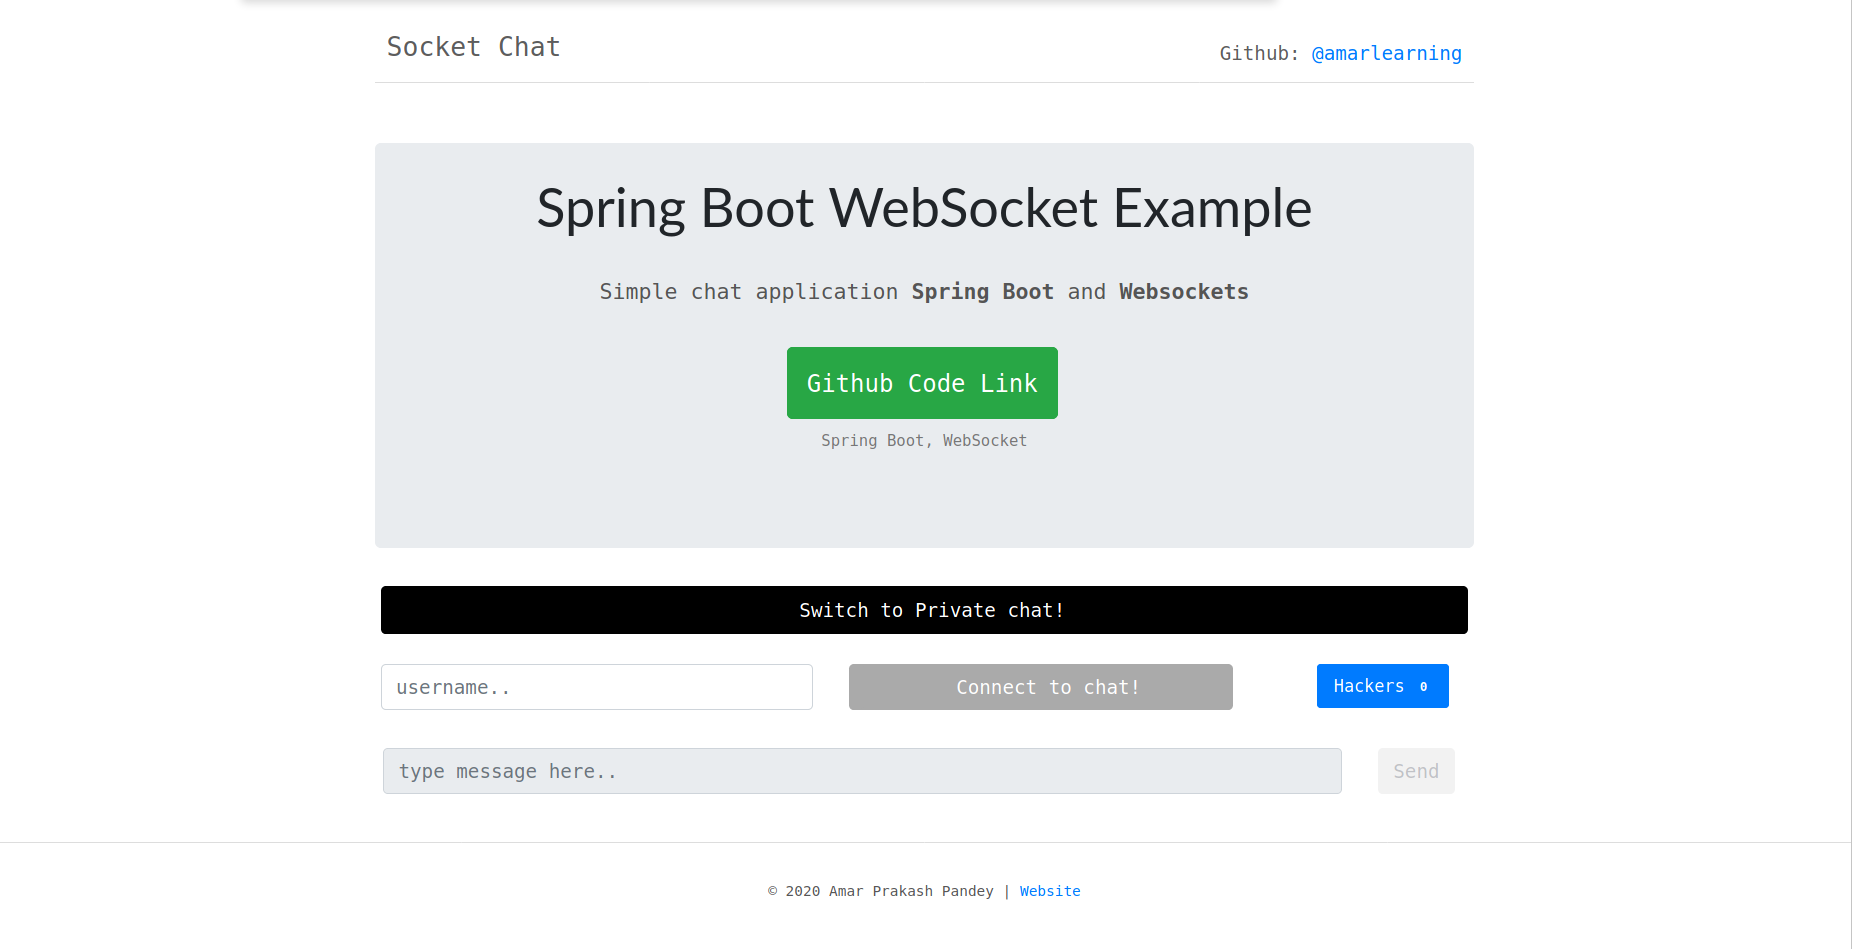The image size is (1852, 949).
Task: Click the Socket Chat brand title
Action: (x=473, y=47)
